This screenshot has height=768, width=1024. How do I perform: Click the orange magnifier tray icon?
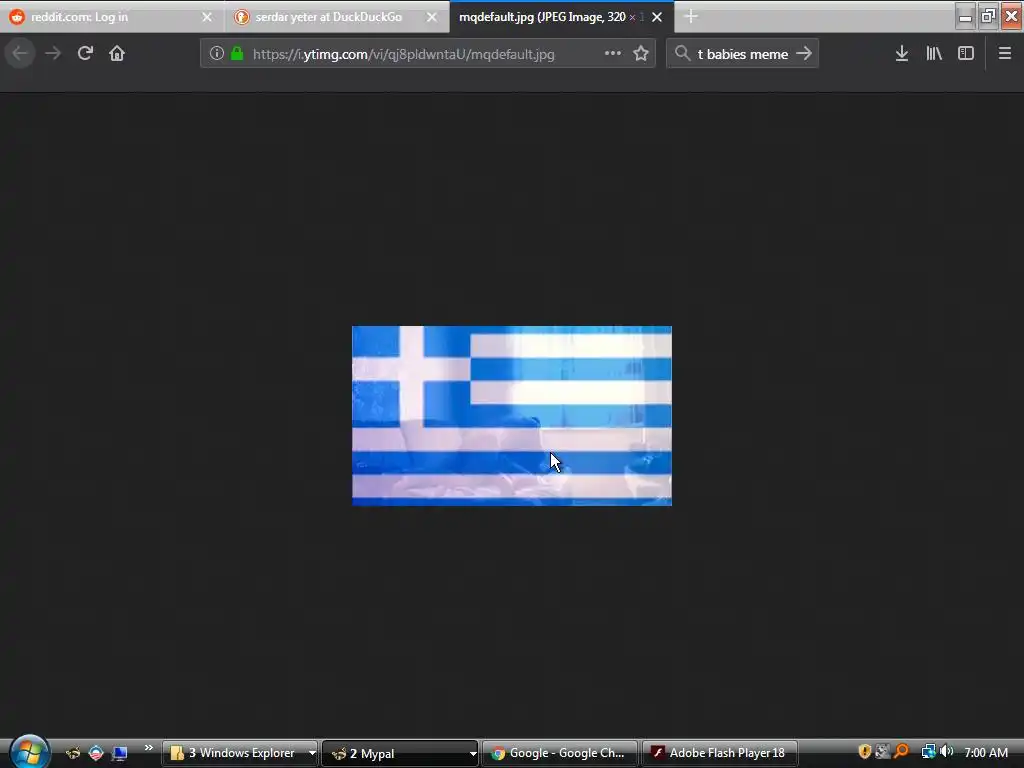click(901, 752)
